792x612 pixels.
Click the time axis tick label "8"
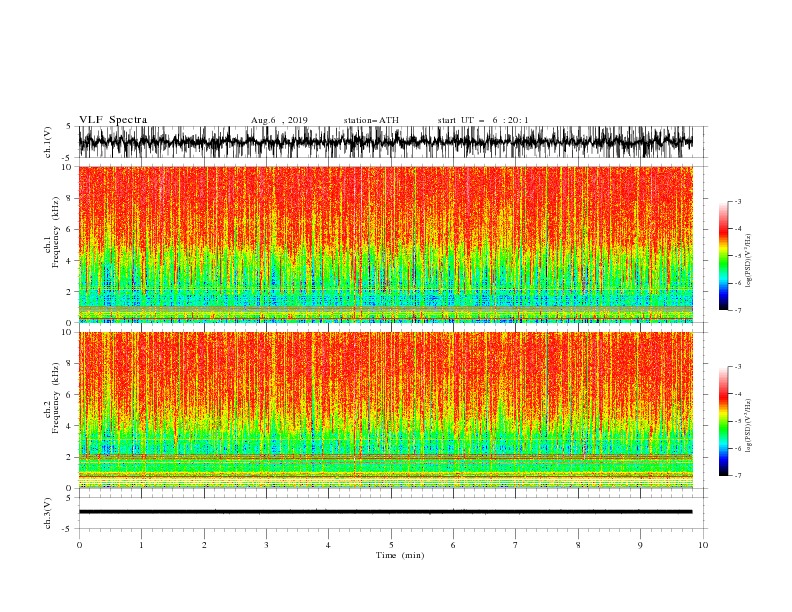pos(578,545)
